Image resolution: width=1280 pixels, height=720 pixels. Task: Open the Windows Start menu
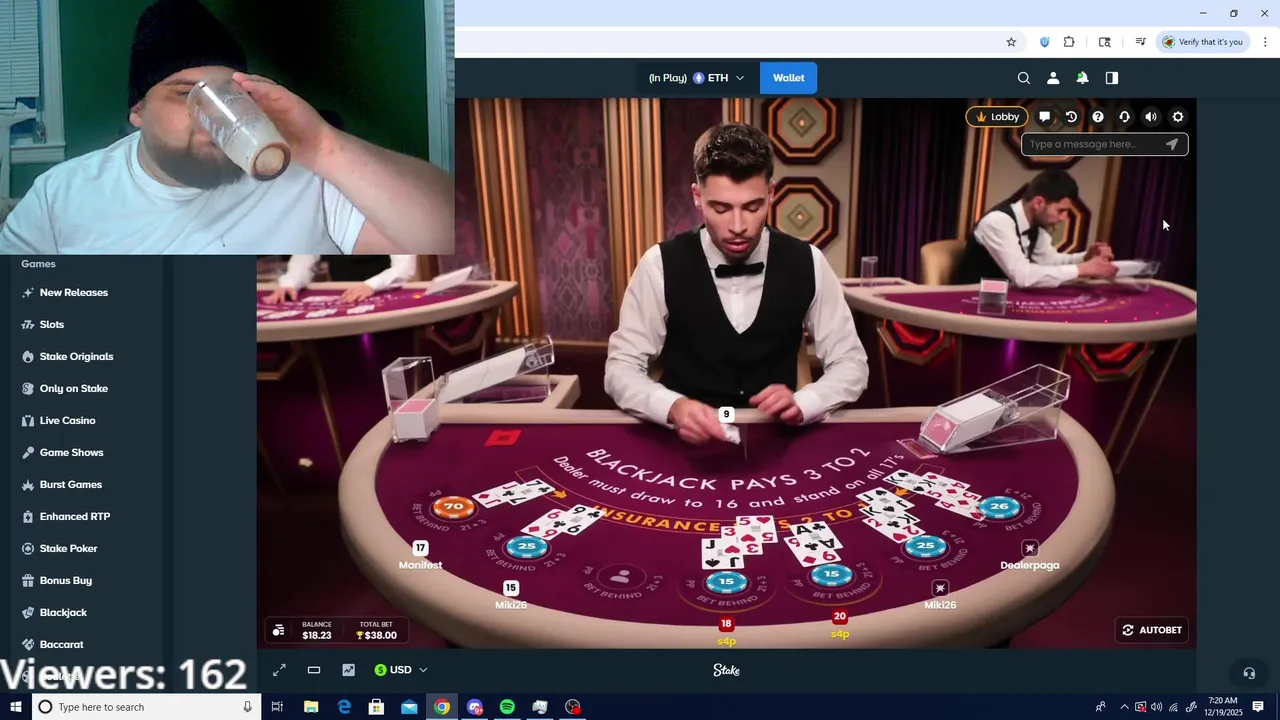(15, 707)
